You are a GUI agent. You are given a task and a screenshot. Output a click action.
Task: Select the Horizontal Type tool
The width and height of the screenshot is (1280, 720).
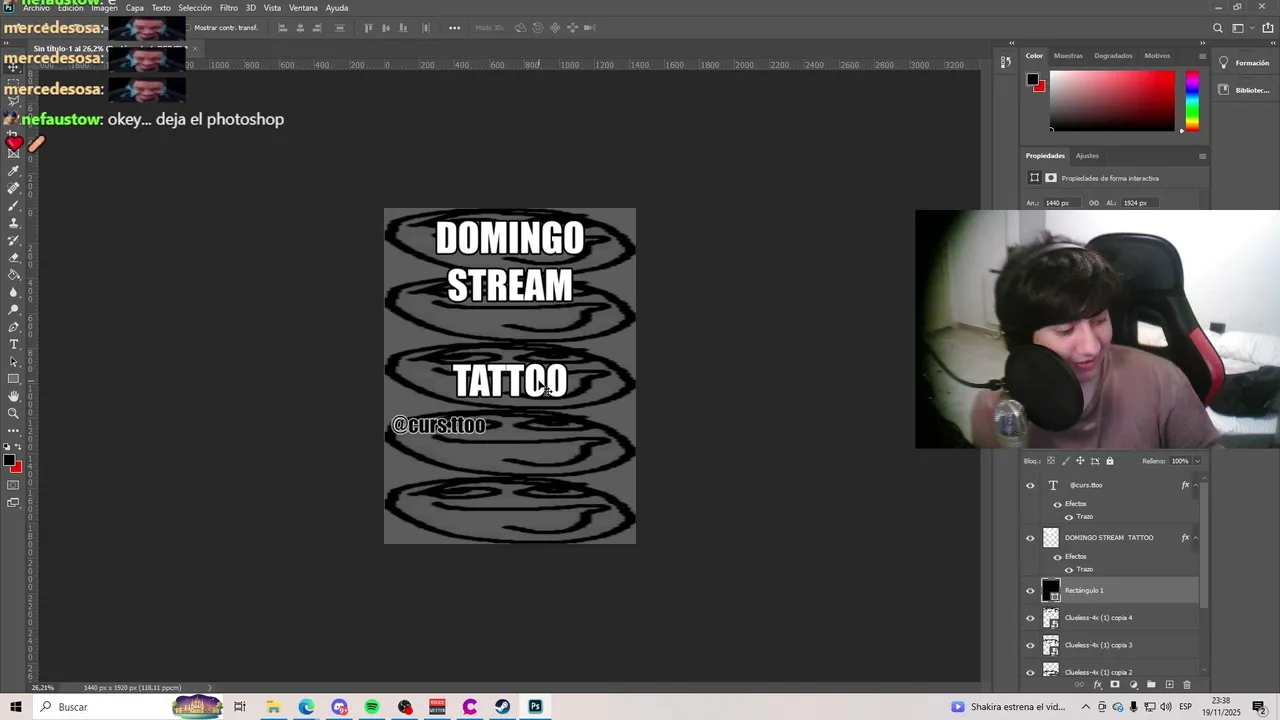(14, 344)
